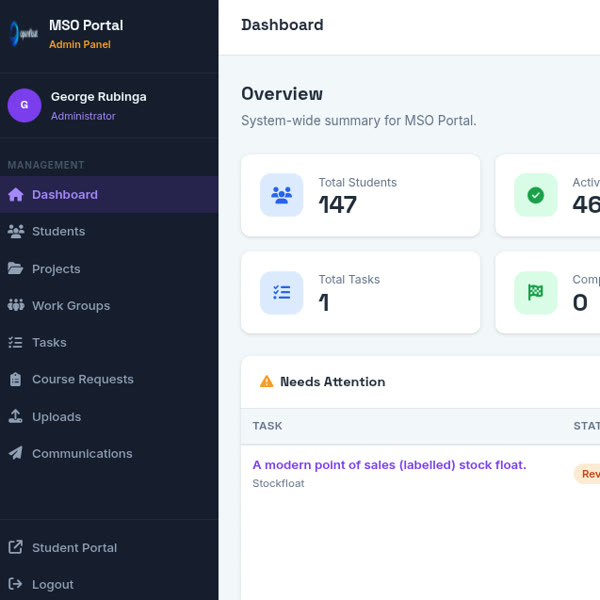Click the MSO Portal title text
Screen dimensions: 600x600
pyautogui.click(x=86, y=25)
